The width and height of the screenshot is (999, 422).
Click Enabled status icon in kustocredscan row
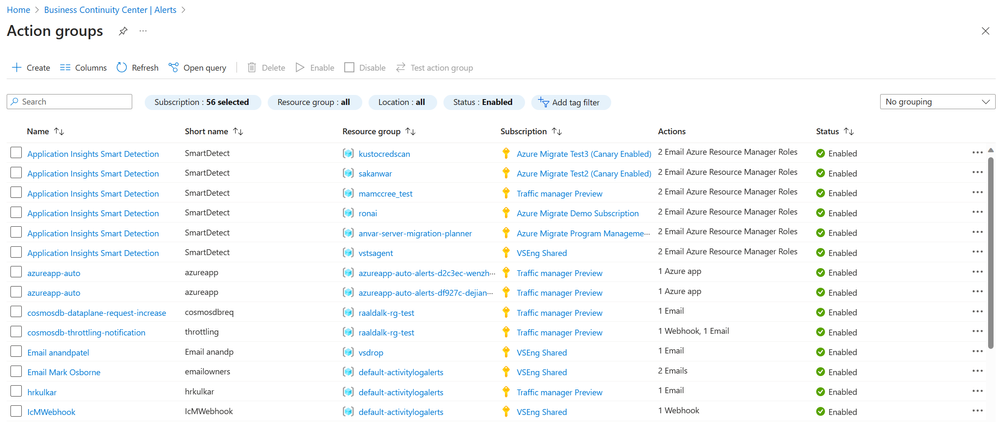point(821,153)
